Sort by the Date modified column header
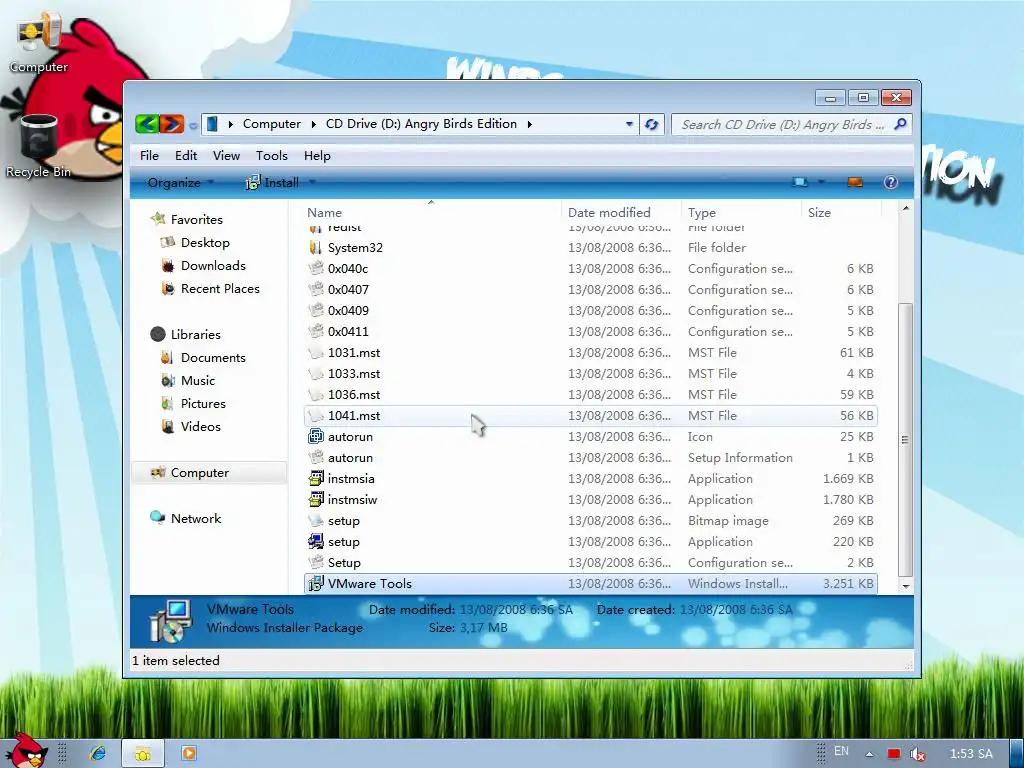 [609, 212]
